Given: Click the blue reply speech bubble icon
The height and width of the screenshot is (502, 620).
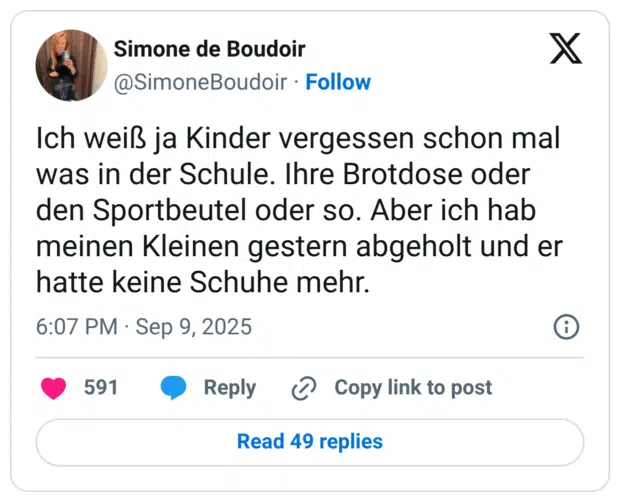Looking at the screenshot, I should pos(174,388).
